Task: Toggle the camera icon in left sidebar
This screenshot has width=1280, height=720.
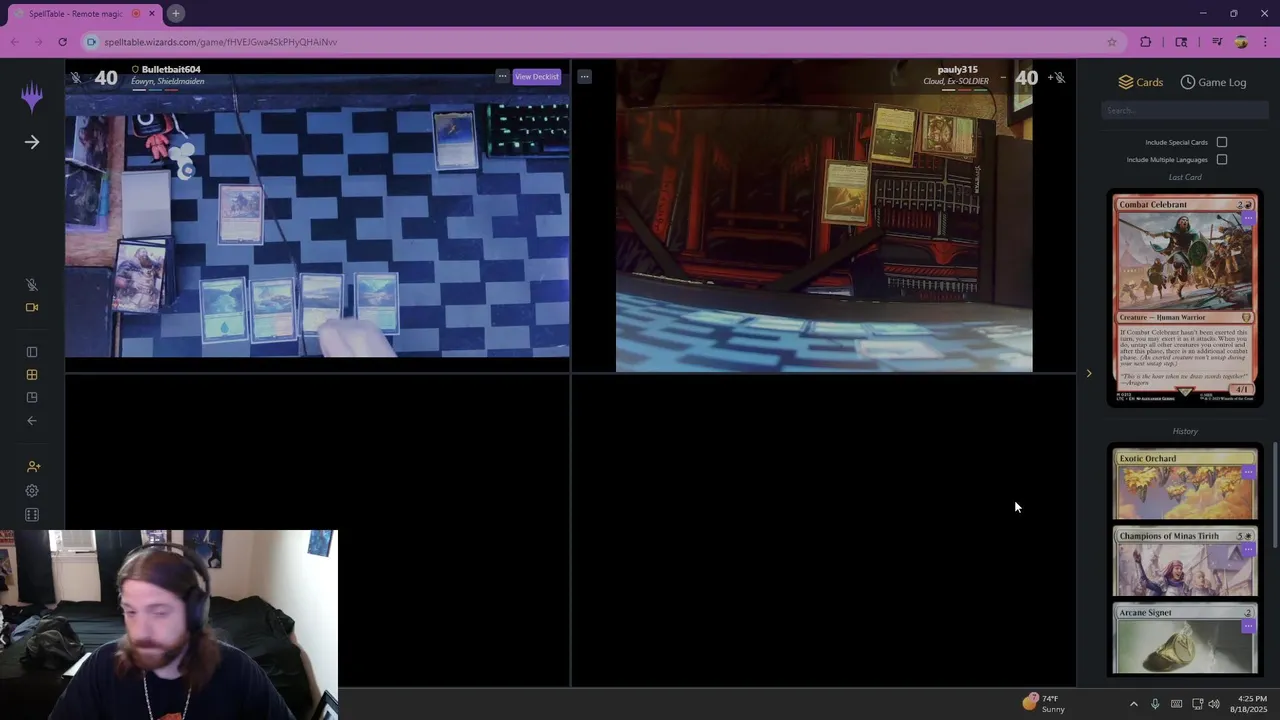Action: click(x=32, y=307)
